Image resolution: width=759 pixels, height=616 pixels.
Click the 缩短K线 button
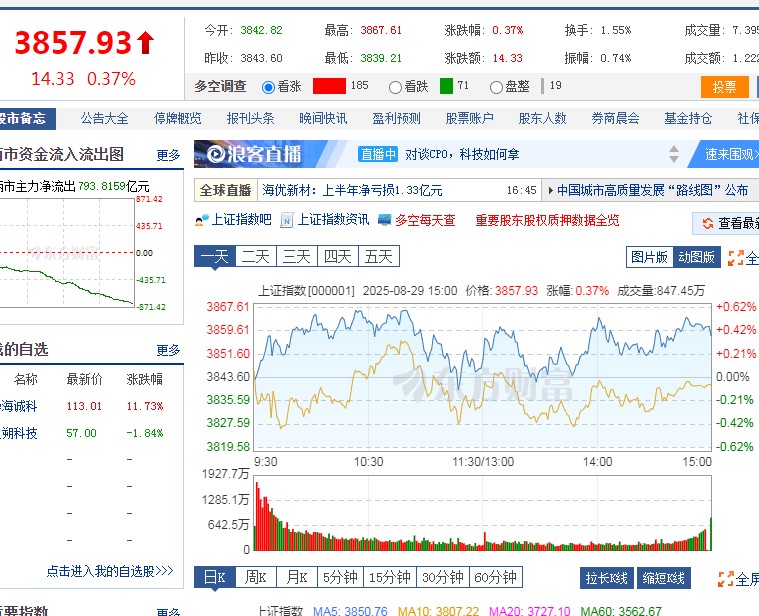pyautogui.click(x=663, y=578)
